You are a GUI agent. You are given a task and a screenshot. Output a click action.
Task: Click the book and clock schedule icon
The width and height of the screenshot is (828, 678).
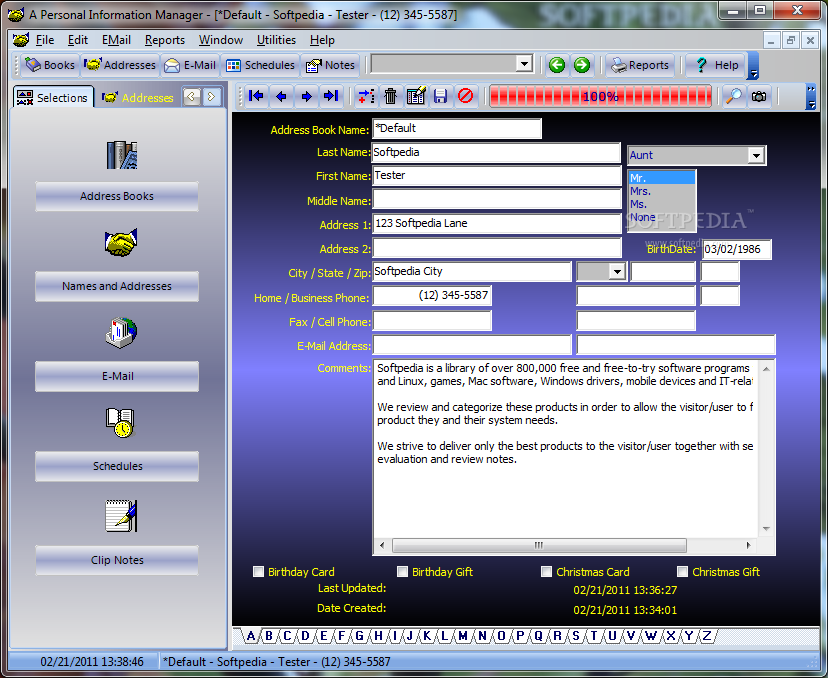point(121,422)
